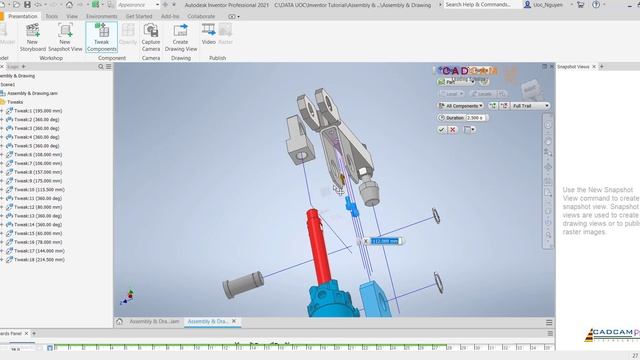This screenshot has width=640, height=360.
Task: Open the Full Trail dropdown
Action: [531, 106]
